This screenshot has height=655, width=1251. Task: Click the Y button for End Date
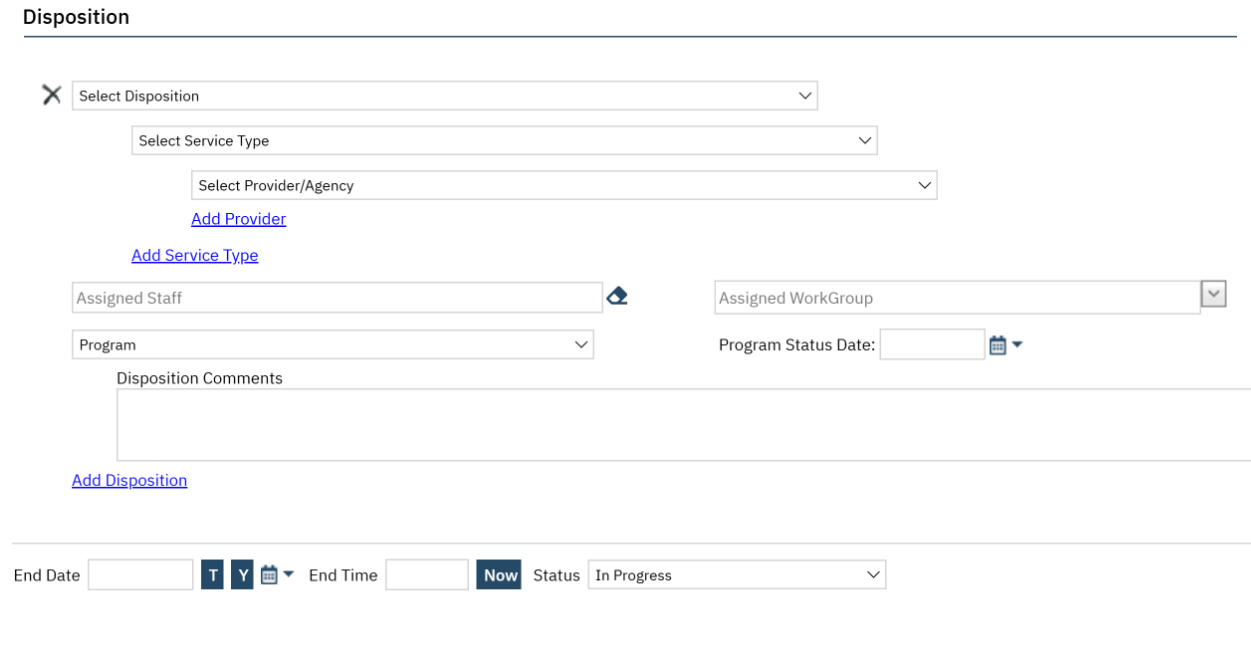243,575
